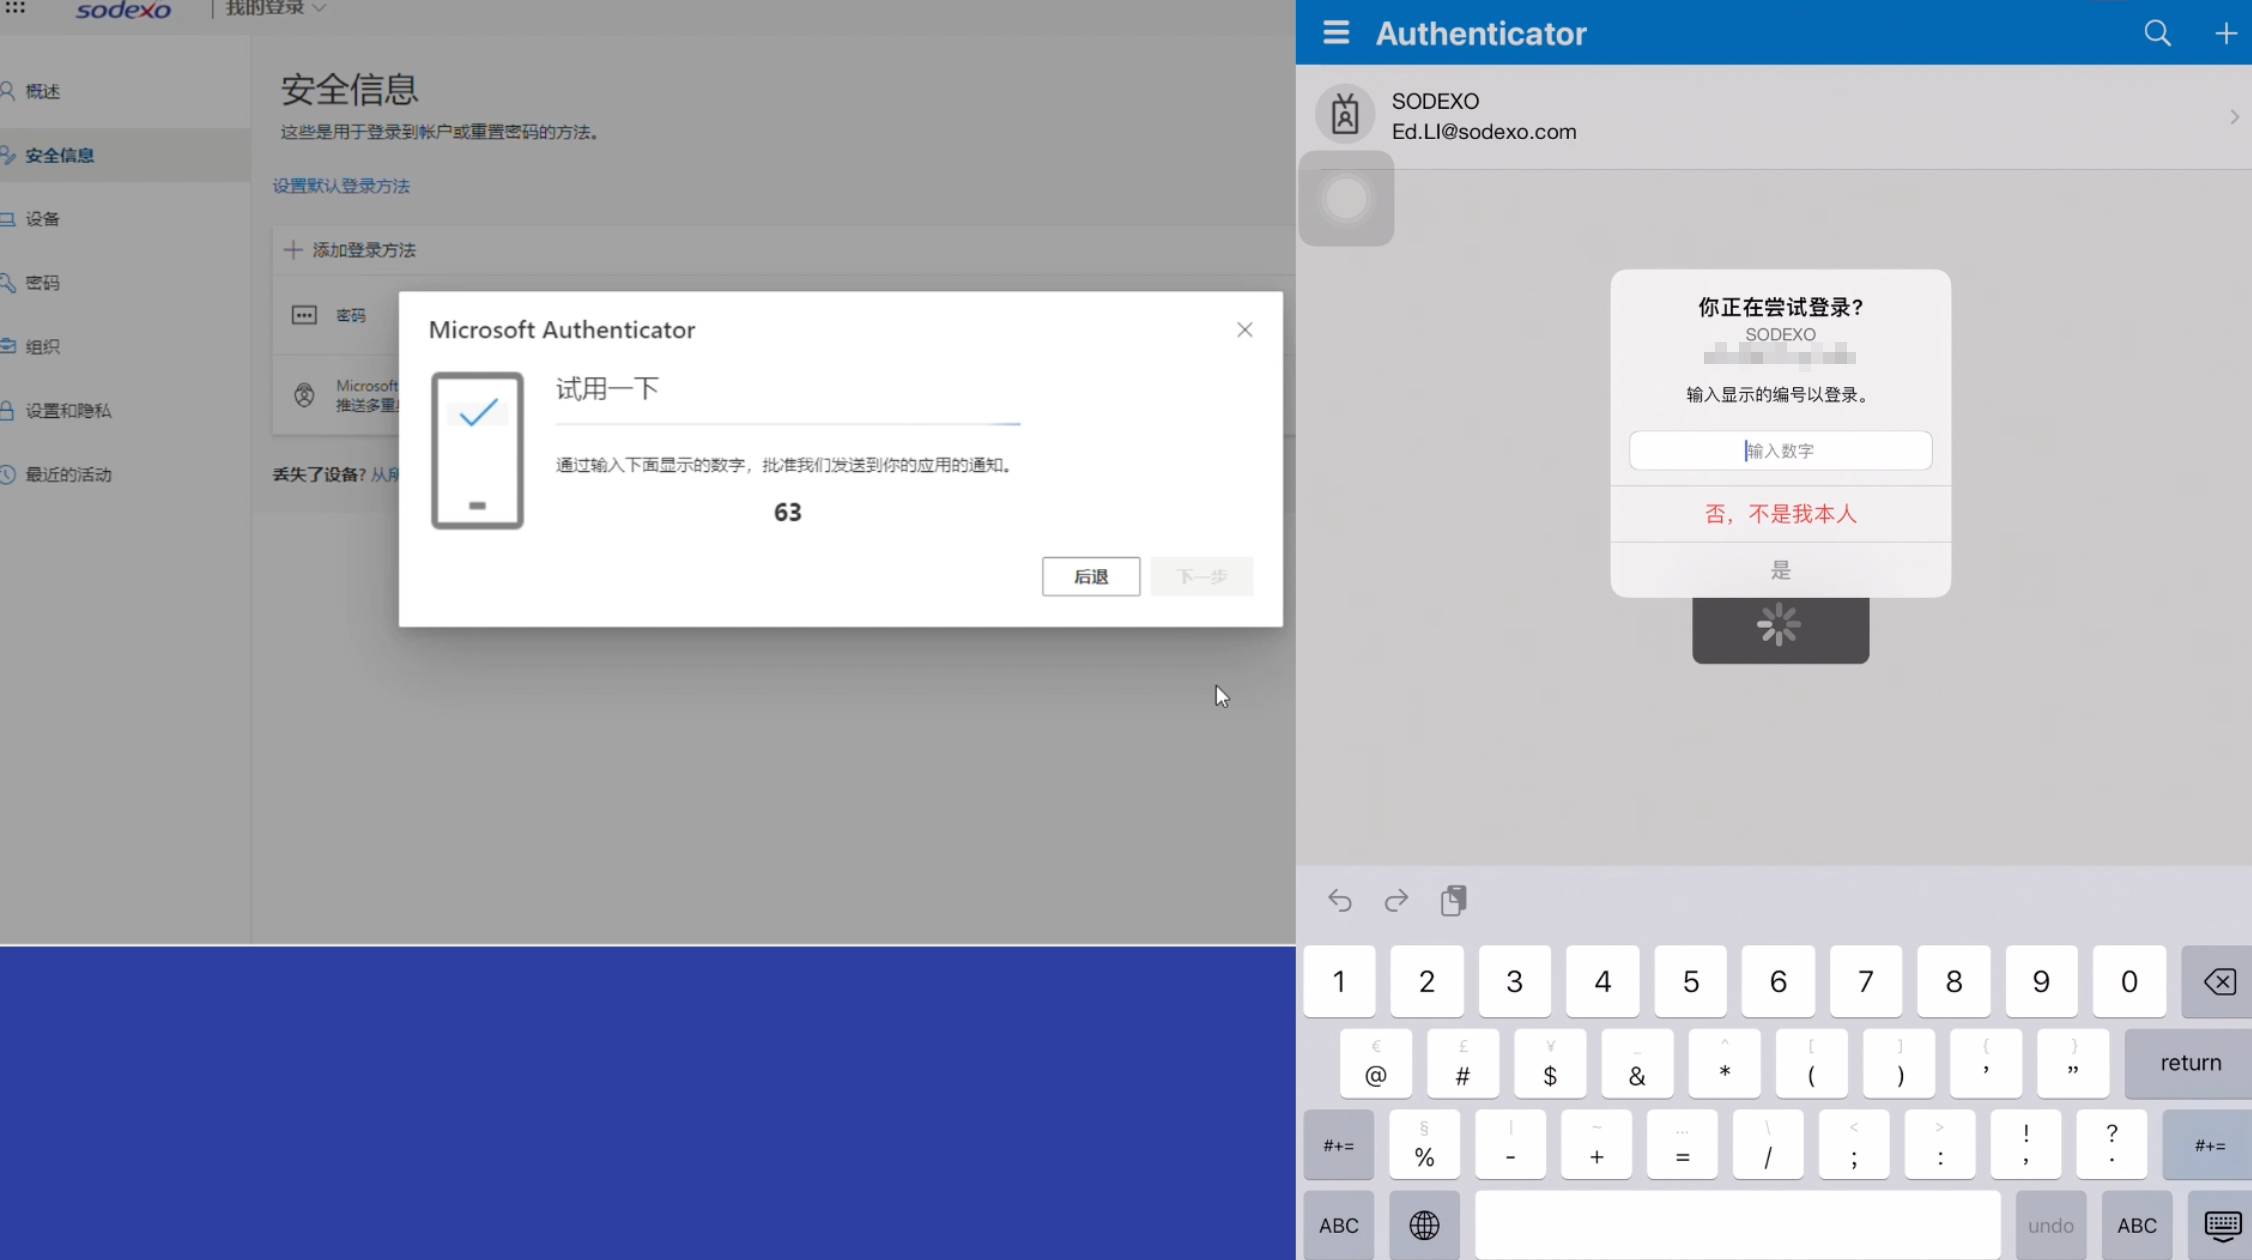Viewport: 2252px width, 1260px height.
Task: Tap the right #+= symbols key
Action: coord(2208,1145)
